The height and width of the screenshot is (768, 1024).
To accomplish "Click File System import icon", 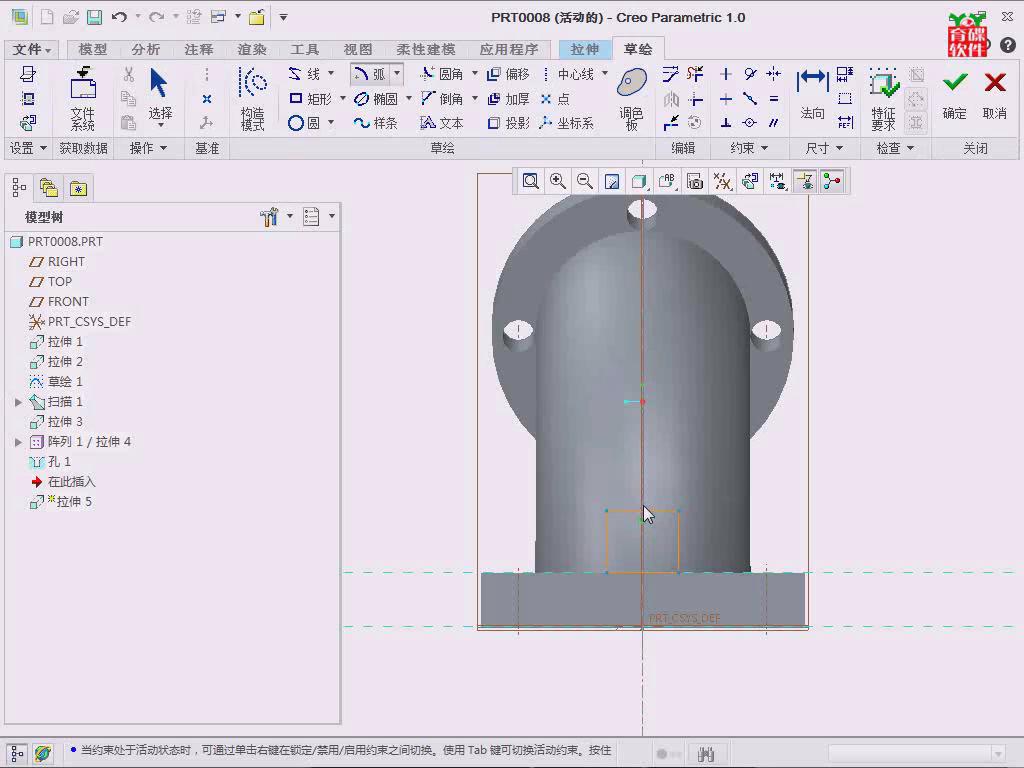I will click(83, 99).
